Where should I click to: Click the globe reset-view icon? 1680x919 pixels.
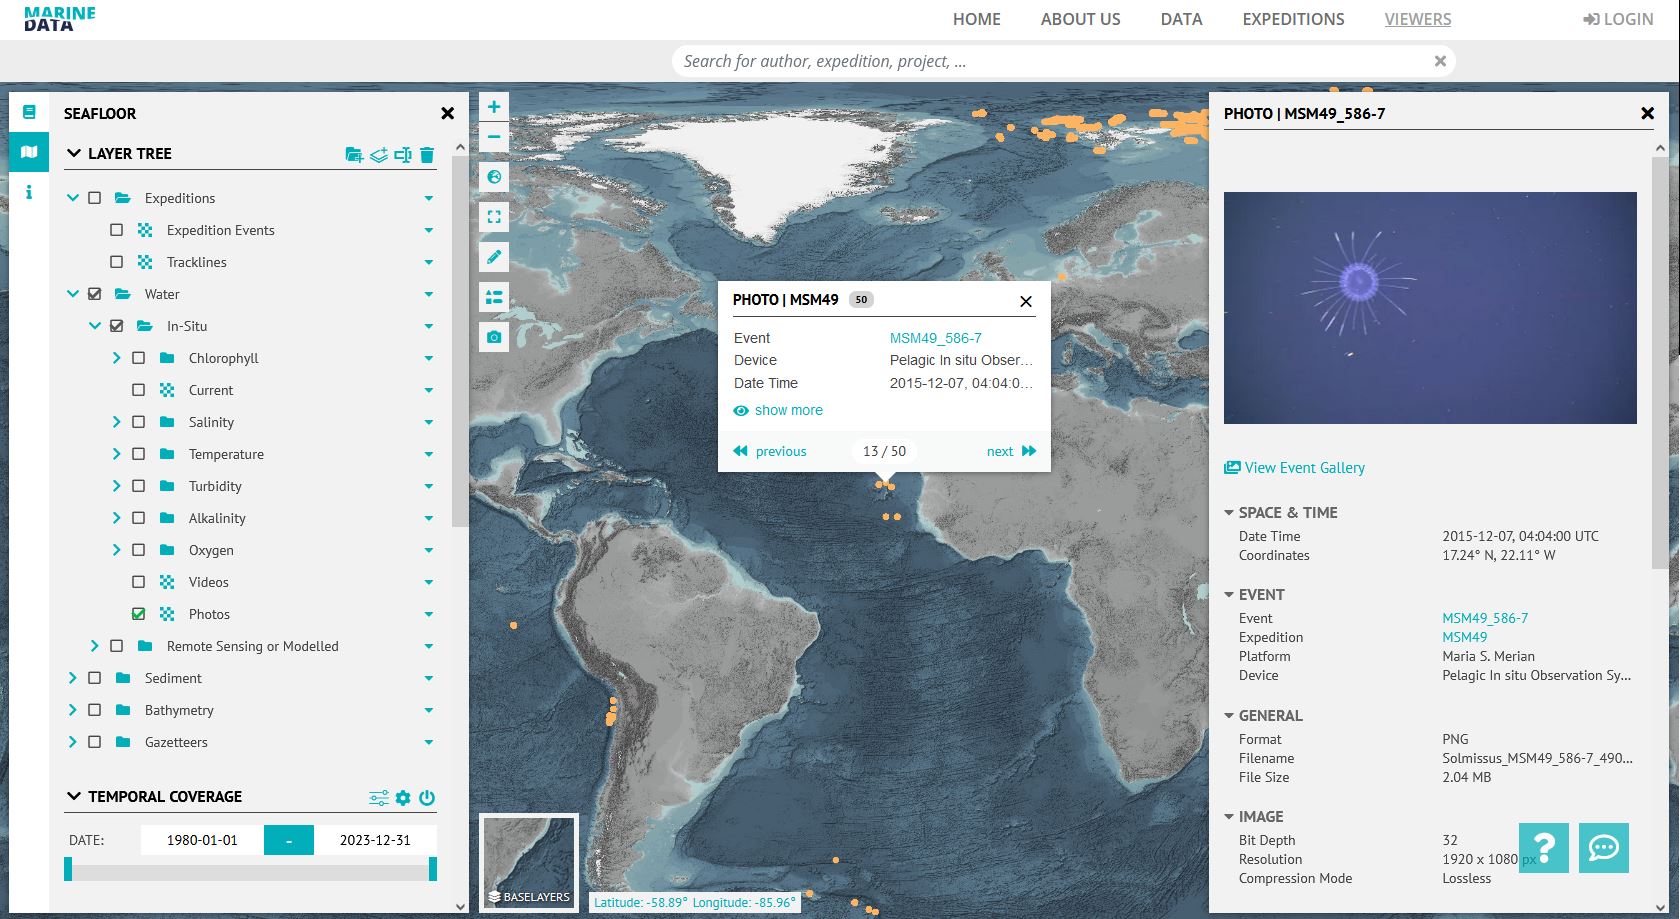coord(493,176)
